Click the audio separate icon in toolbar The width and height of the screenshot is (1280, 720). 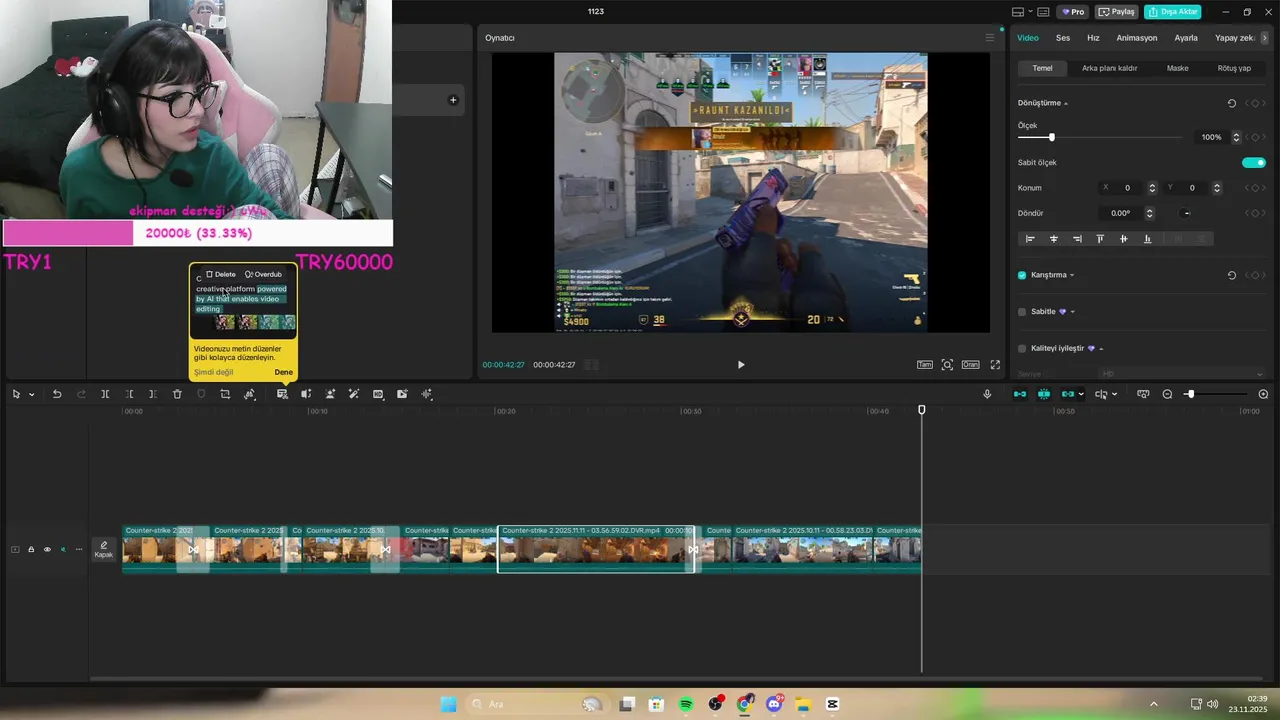pos(306,394)
